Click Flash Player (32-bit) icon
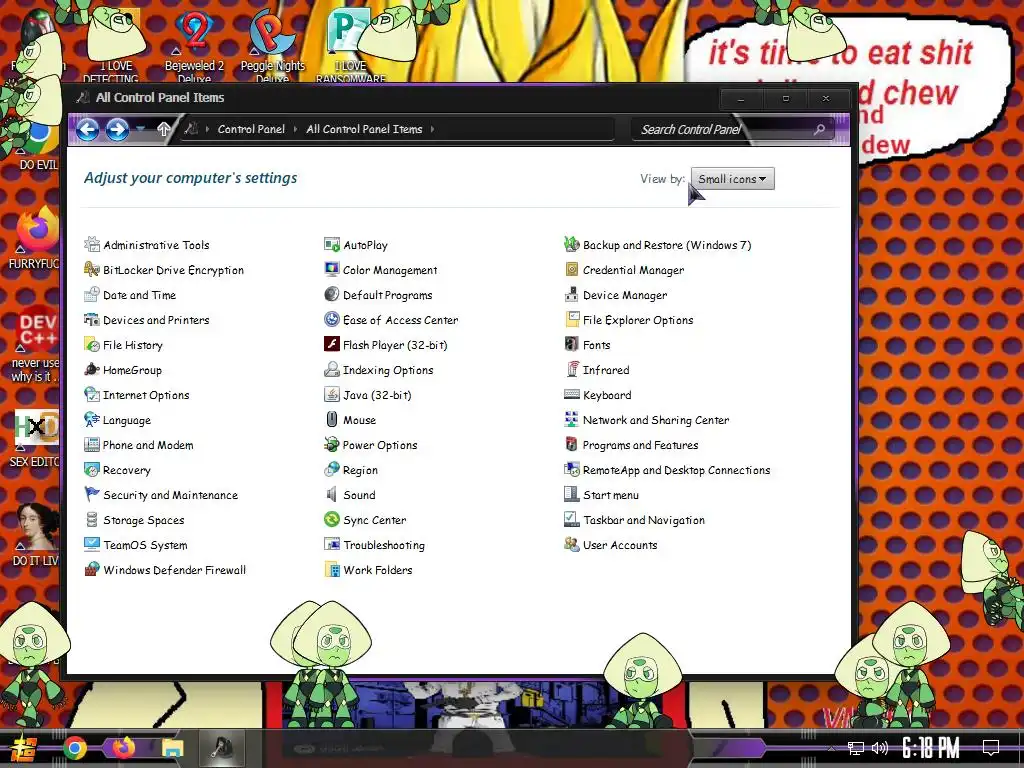 (x=332, y=345)
